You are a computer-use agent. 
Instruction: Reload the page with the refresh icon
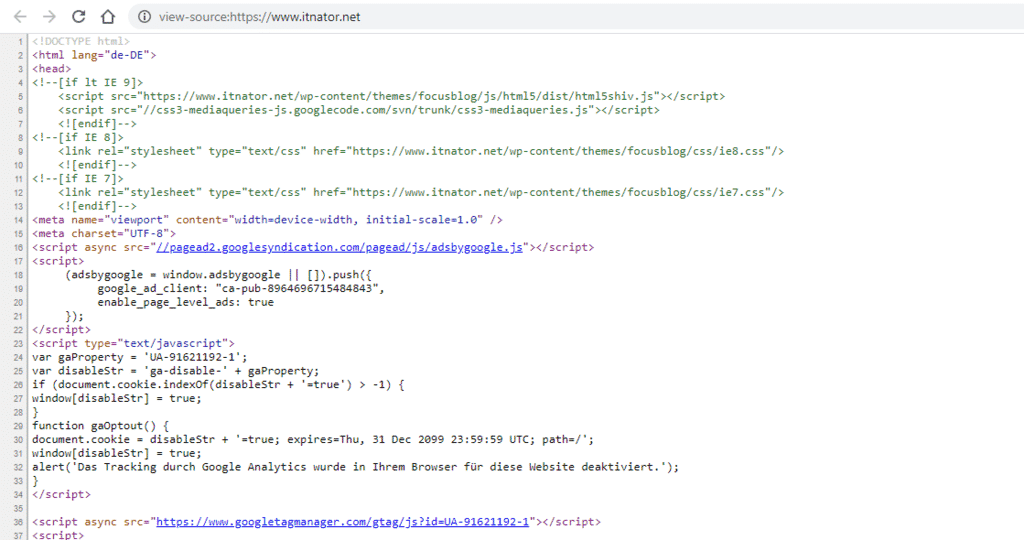78,17
